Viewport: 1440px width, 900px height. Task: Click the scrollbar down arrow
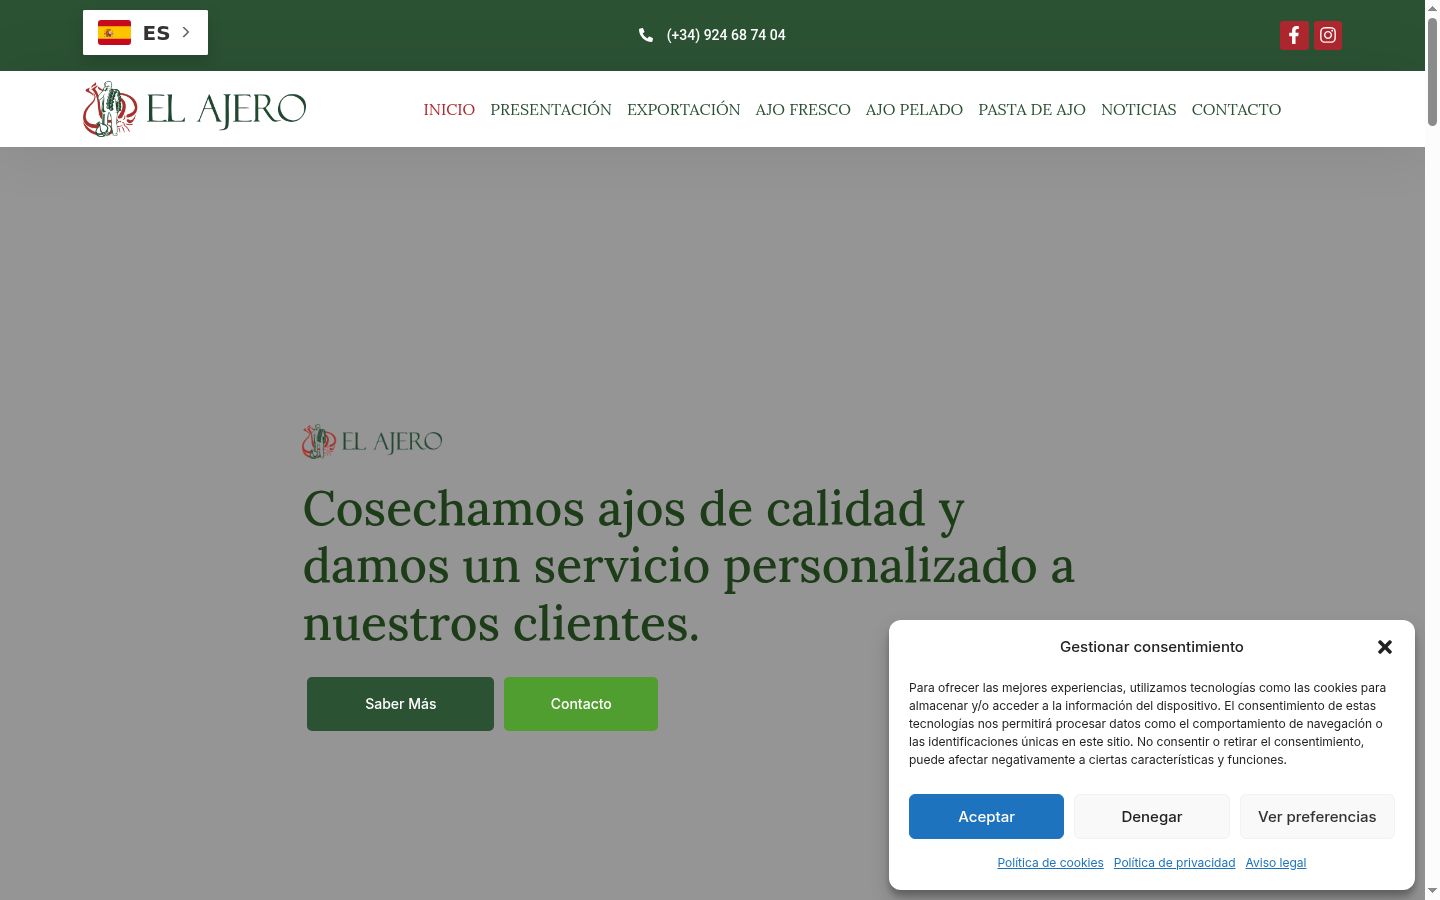(x=1432, y=891)
